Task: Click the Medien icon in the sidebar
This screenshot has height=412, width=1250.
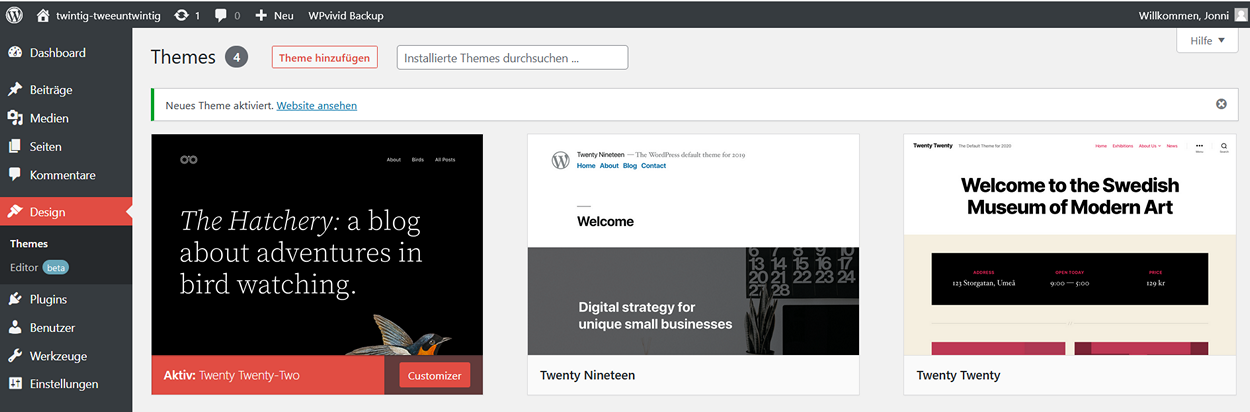Action: 15,118
